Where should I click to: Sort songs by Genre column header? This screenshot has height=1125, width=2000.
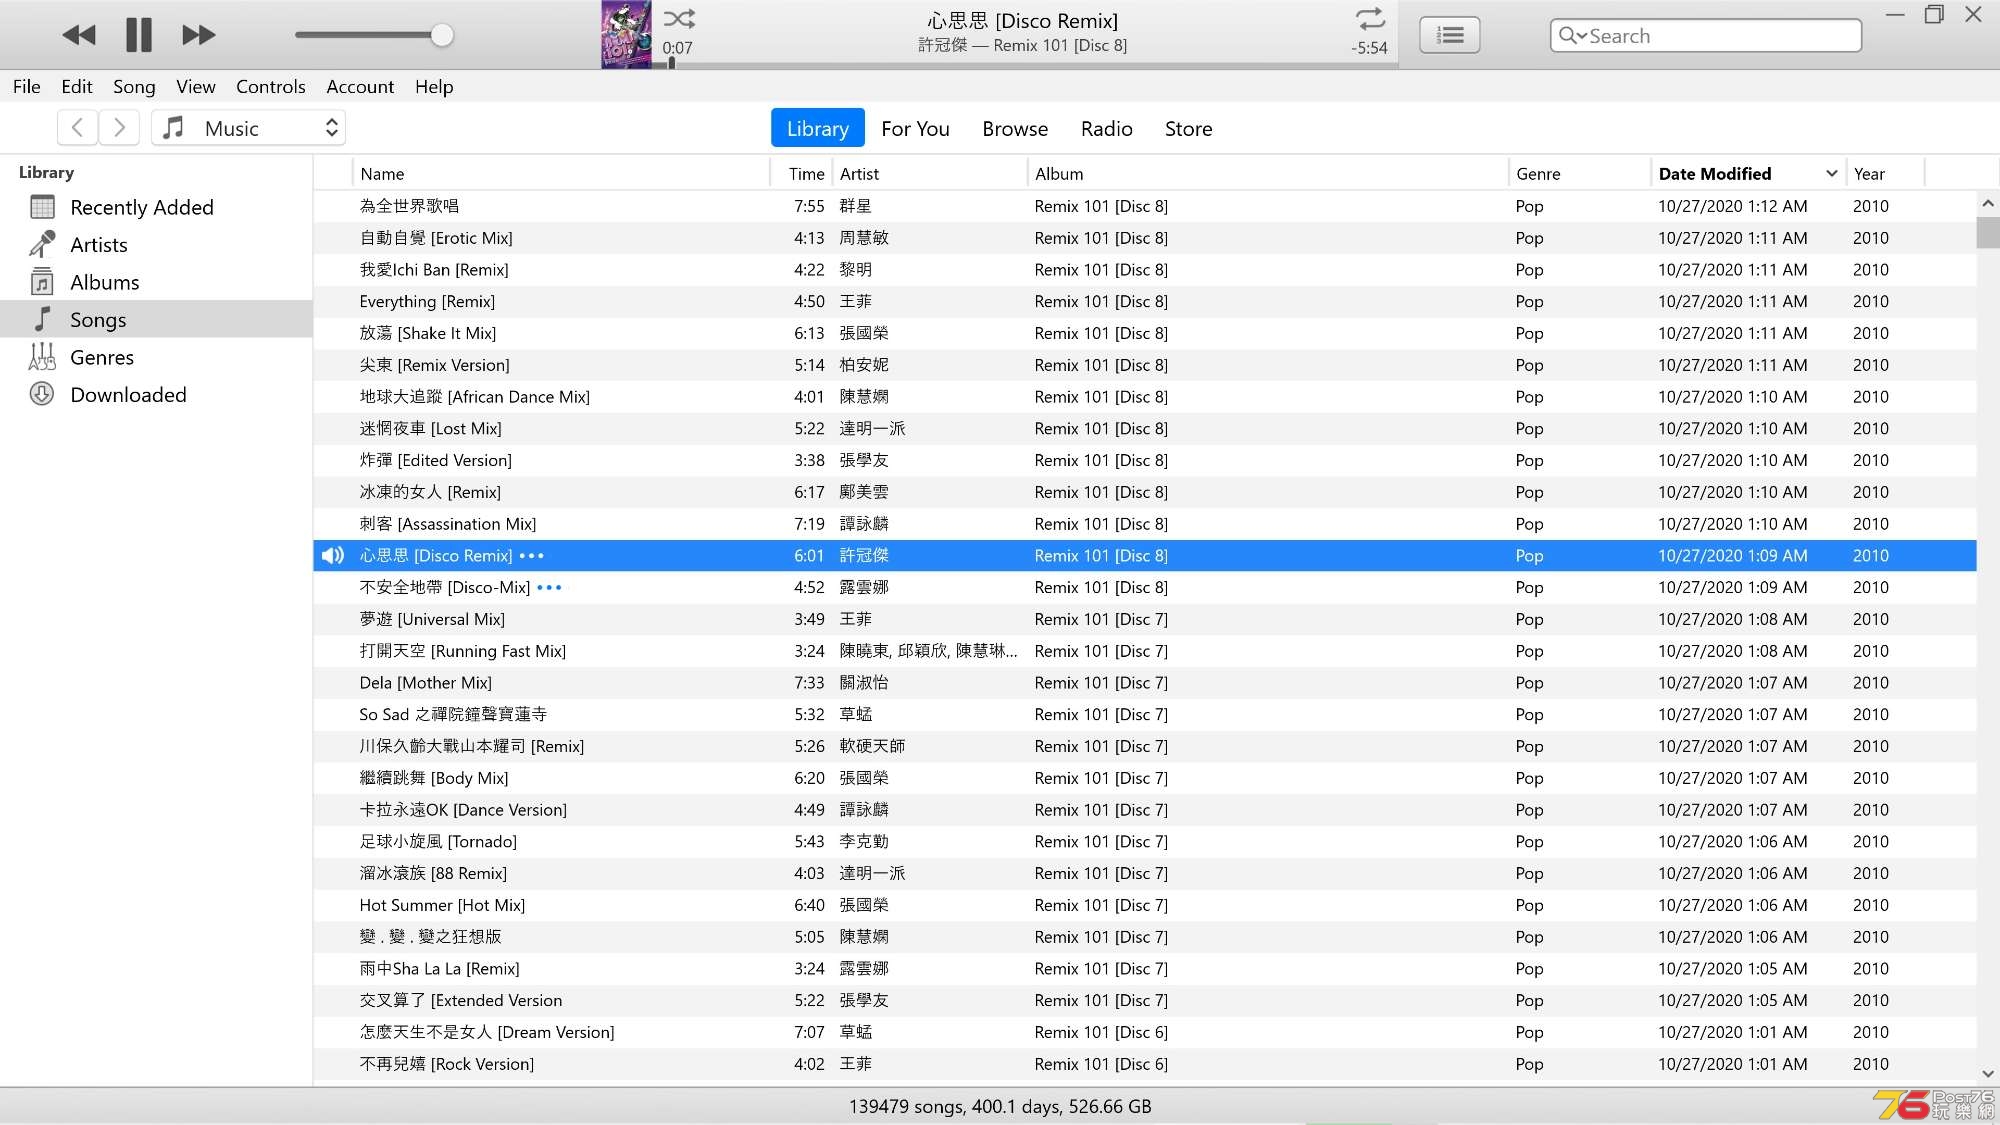(1579, 174)
